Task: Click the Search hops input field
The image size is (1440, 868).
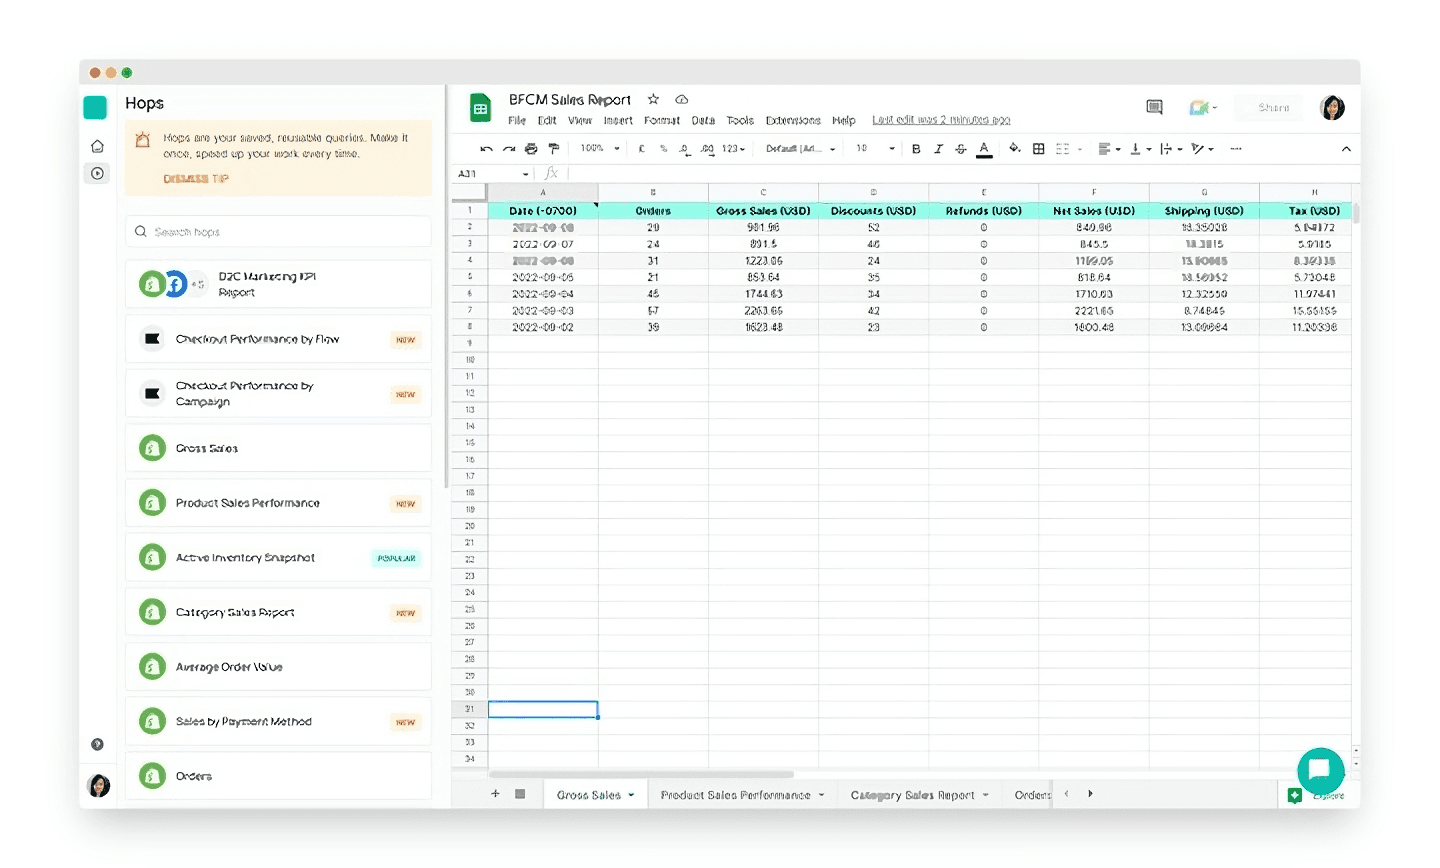Action: pos(280,232)
